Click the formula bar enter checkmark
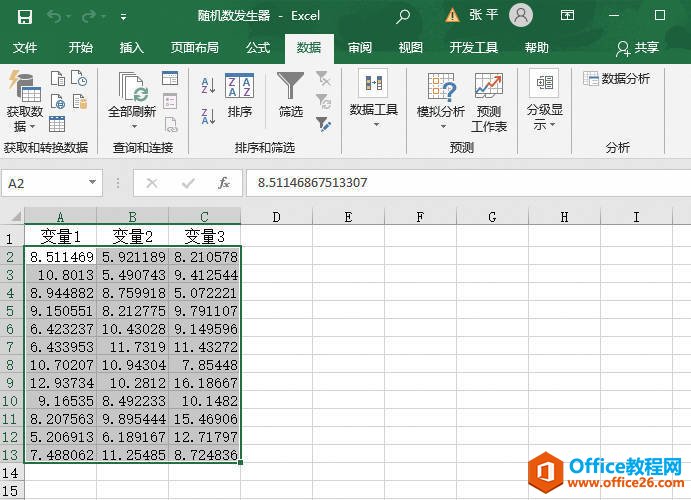Screen dimensions: 691x500 (188, 183)
